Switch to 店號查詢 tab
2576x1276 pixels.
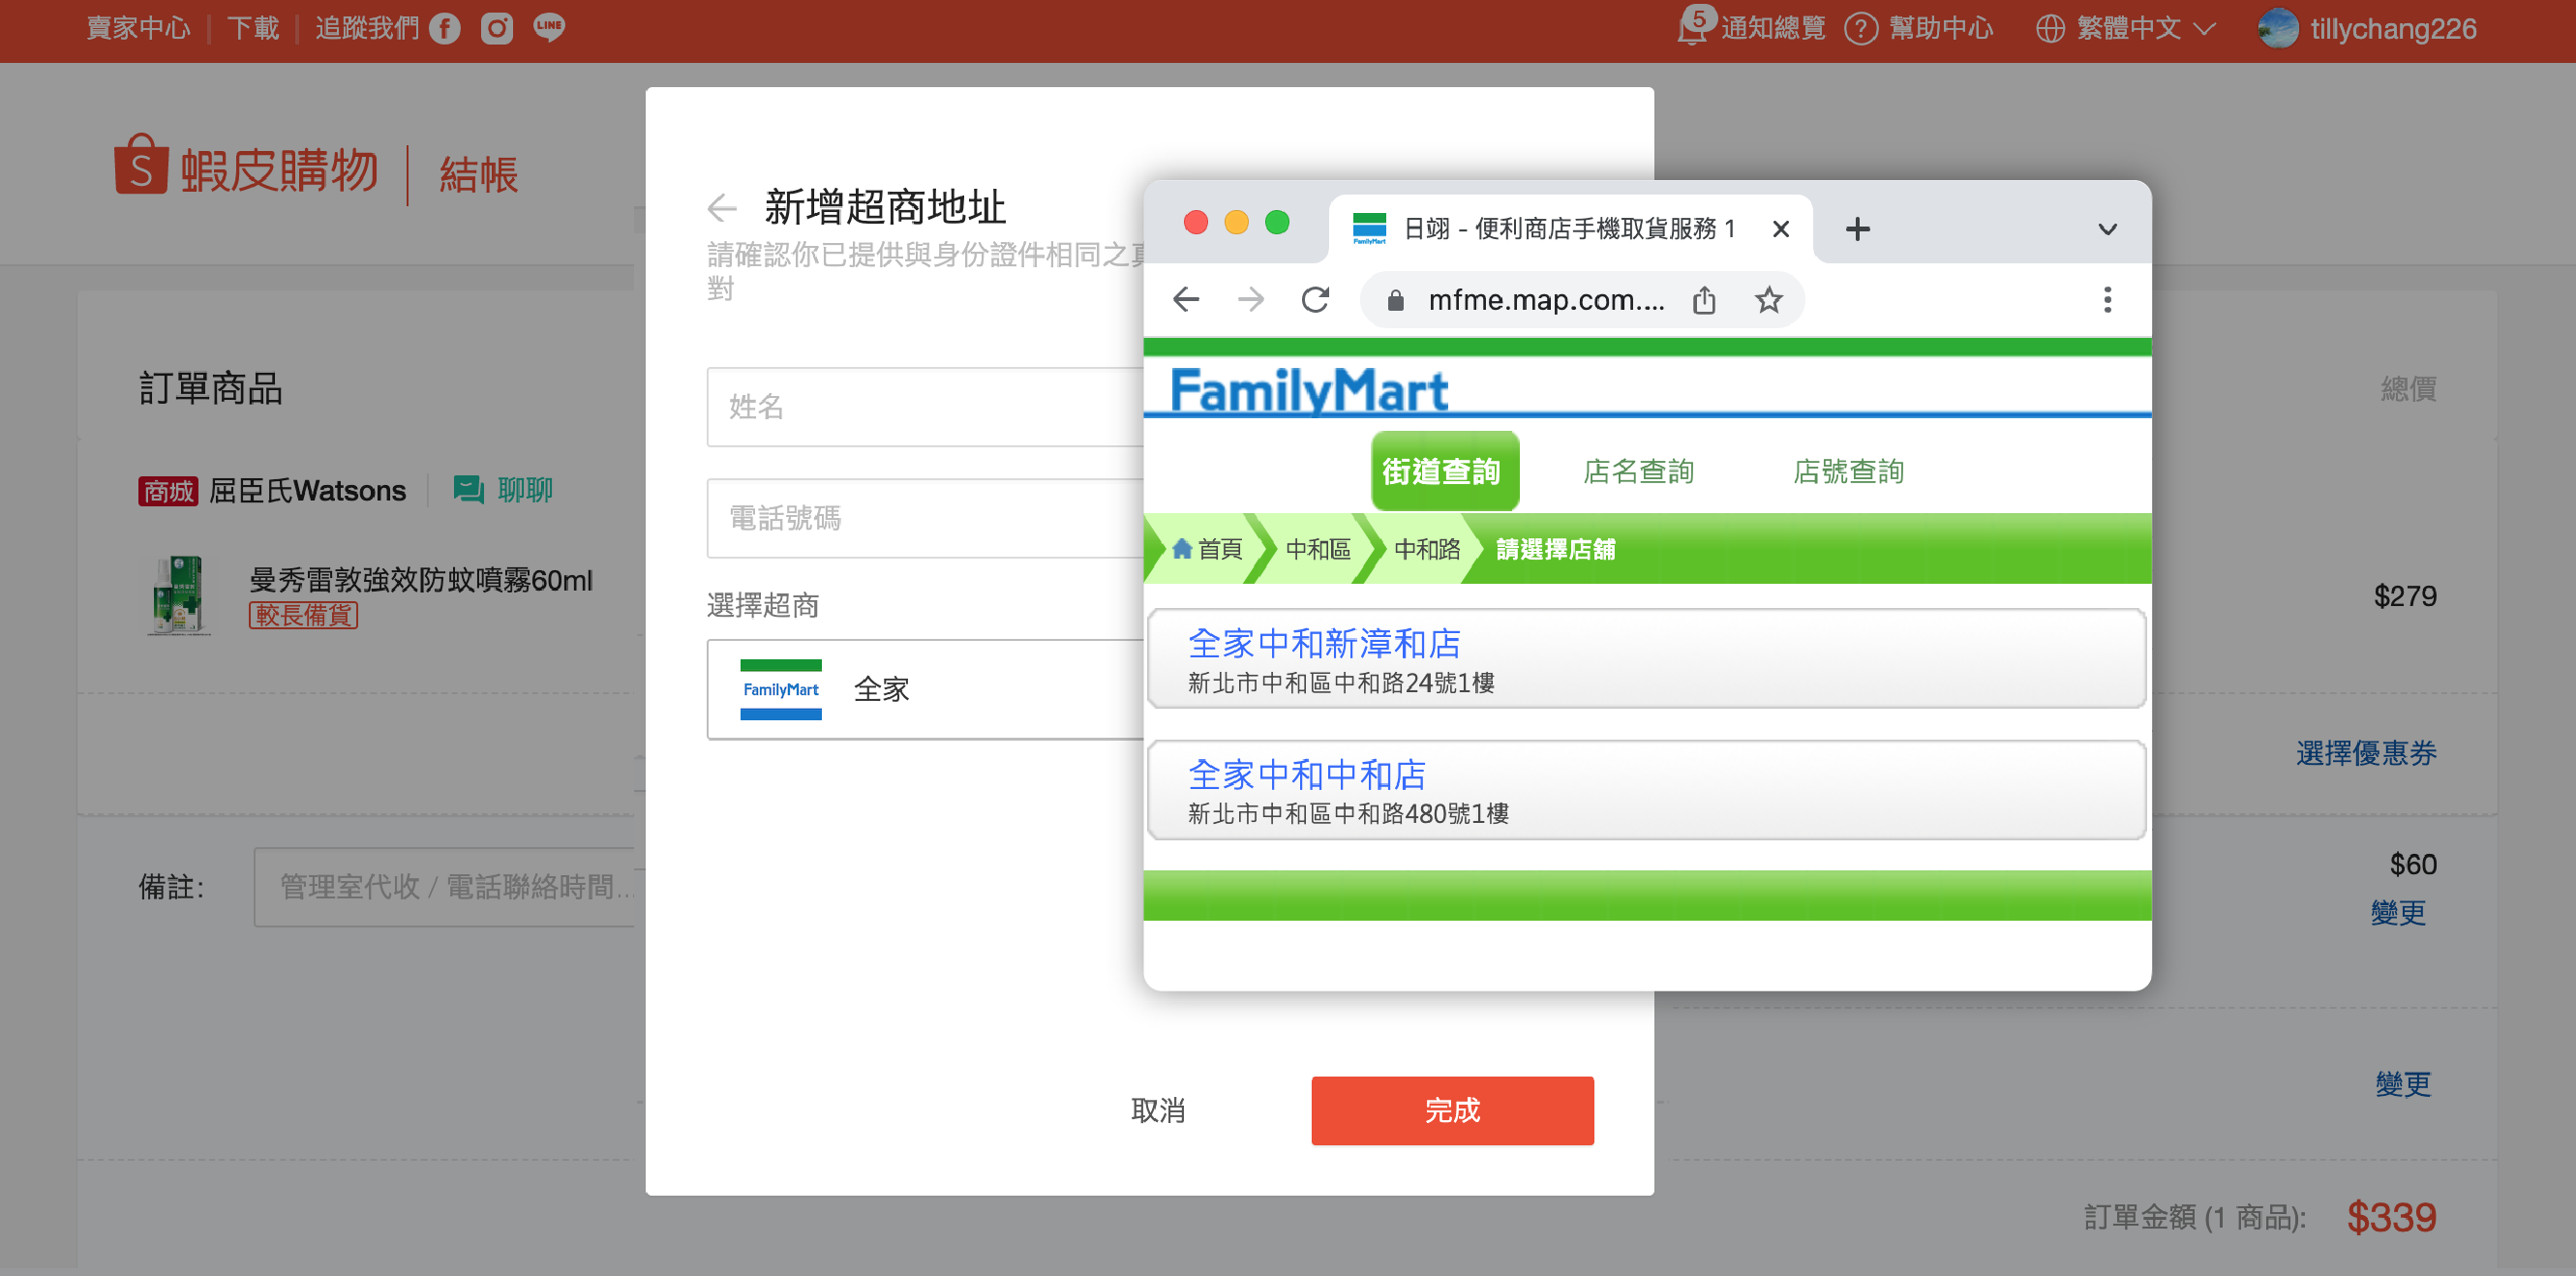pyautogui.click(x=1848, y=471)
